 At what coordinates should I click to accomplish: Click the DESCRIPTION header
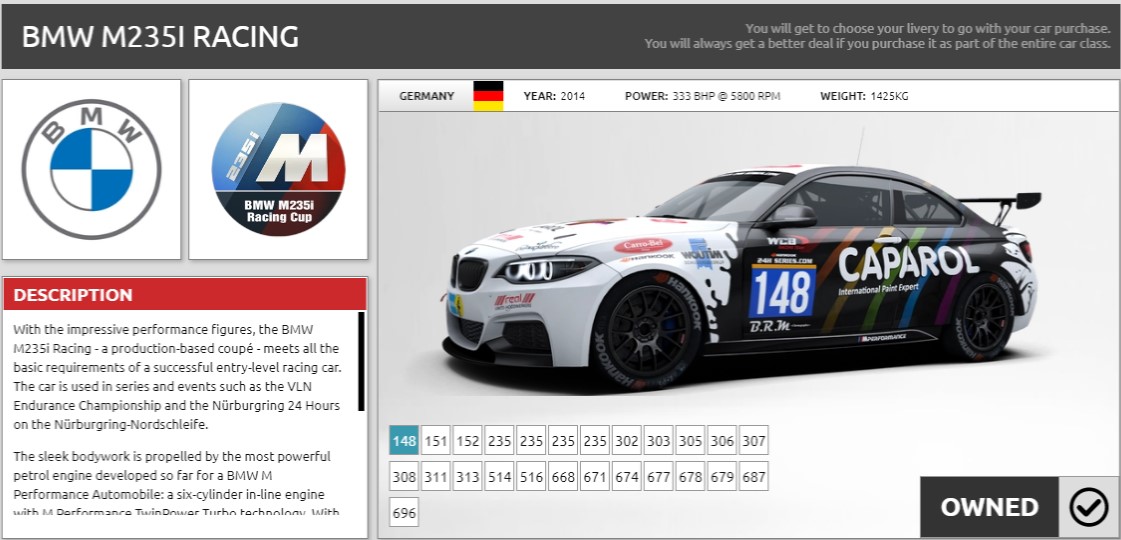(x=185, y=295)
